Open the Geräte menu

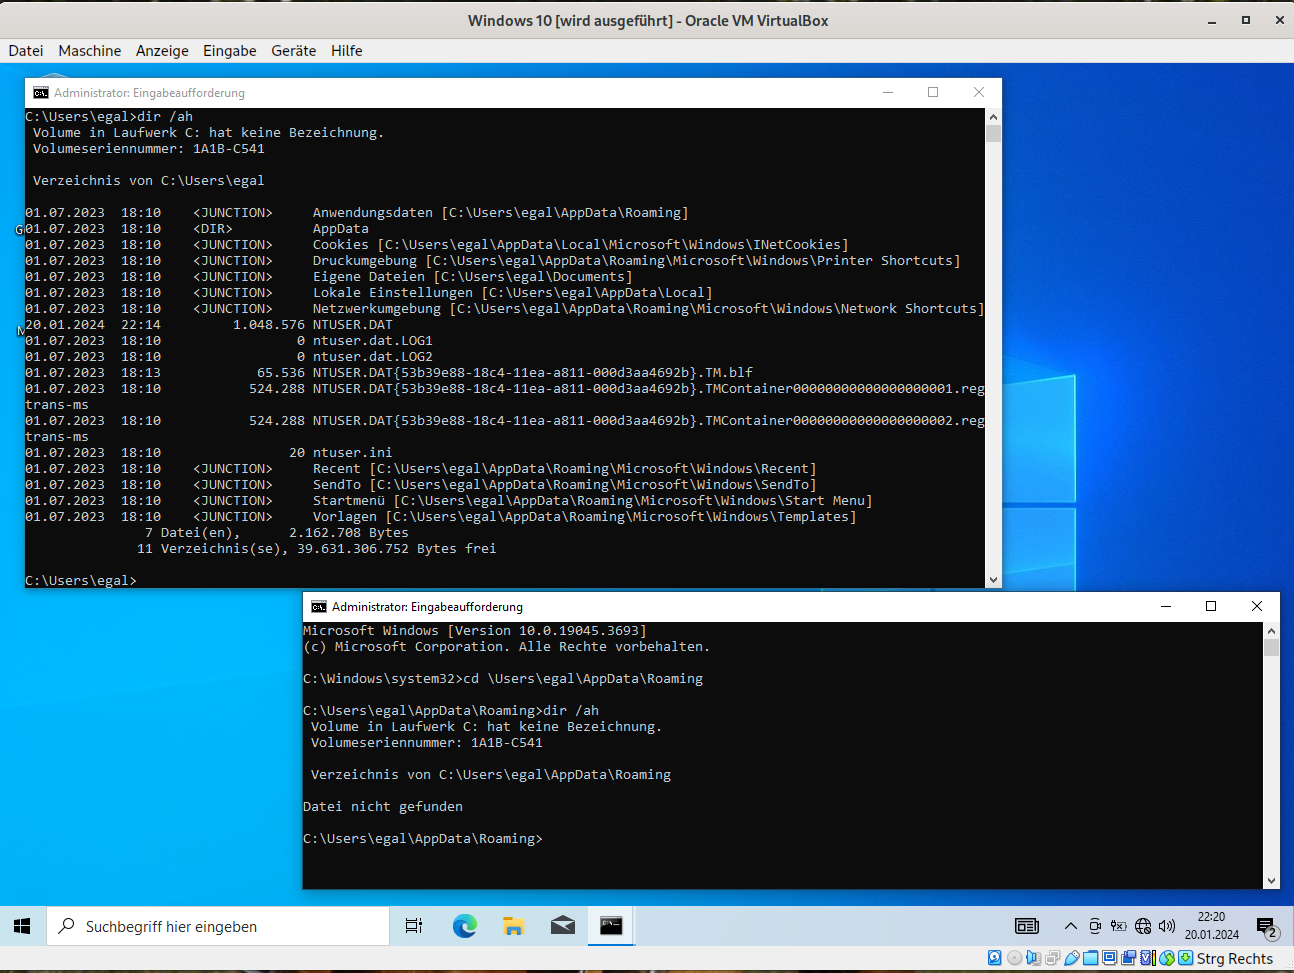click(x=293, y=50)
